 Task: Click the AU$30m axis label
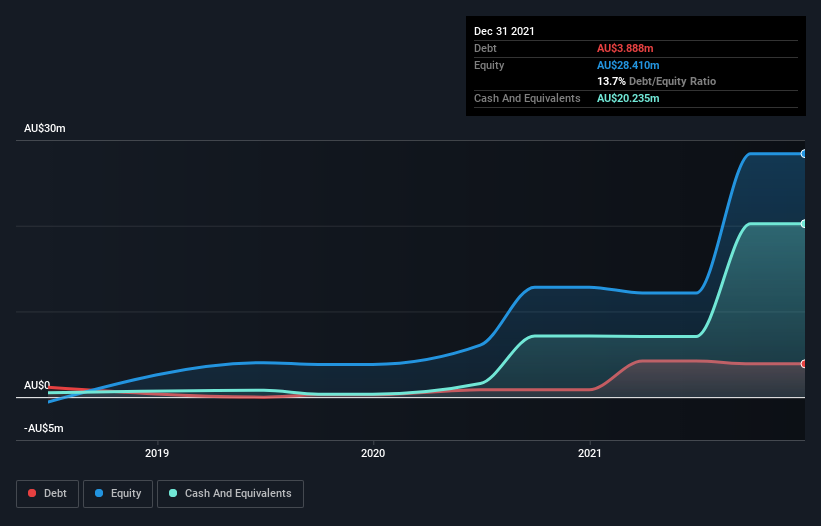(45, 128)
